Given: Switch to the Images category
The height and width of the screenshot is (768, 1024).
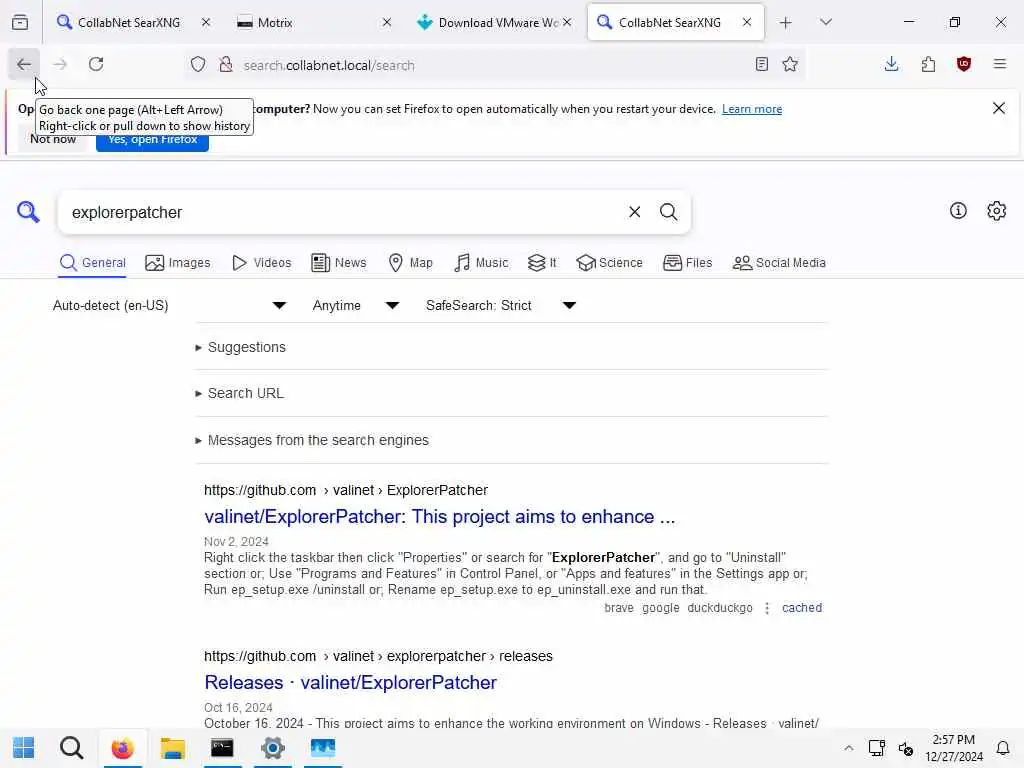Looking at the screenshot, I should (x=178, y=263).
